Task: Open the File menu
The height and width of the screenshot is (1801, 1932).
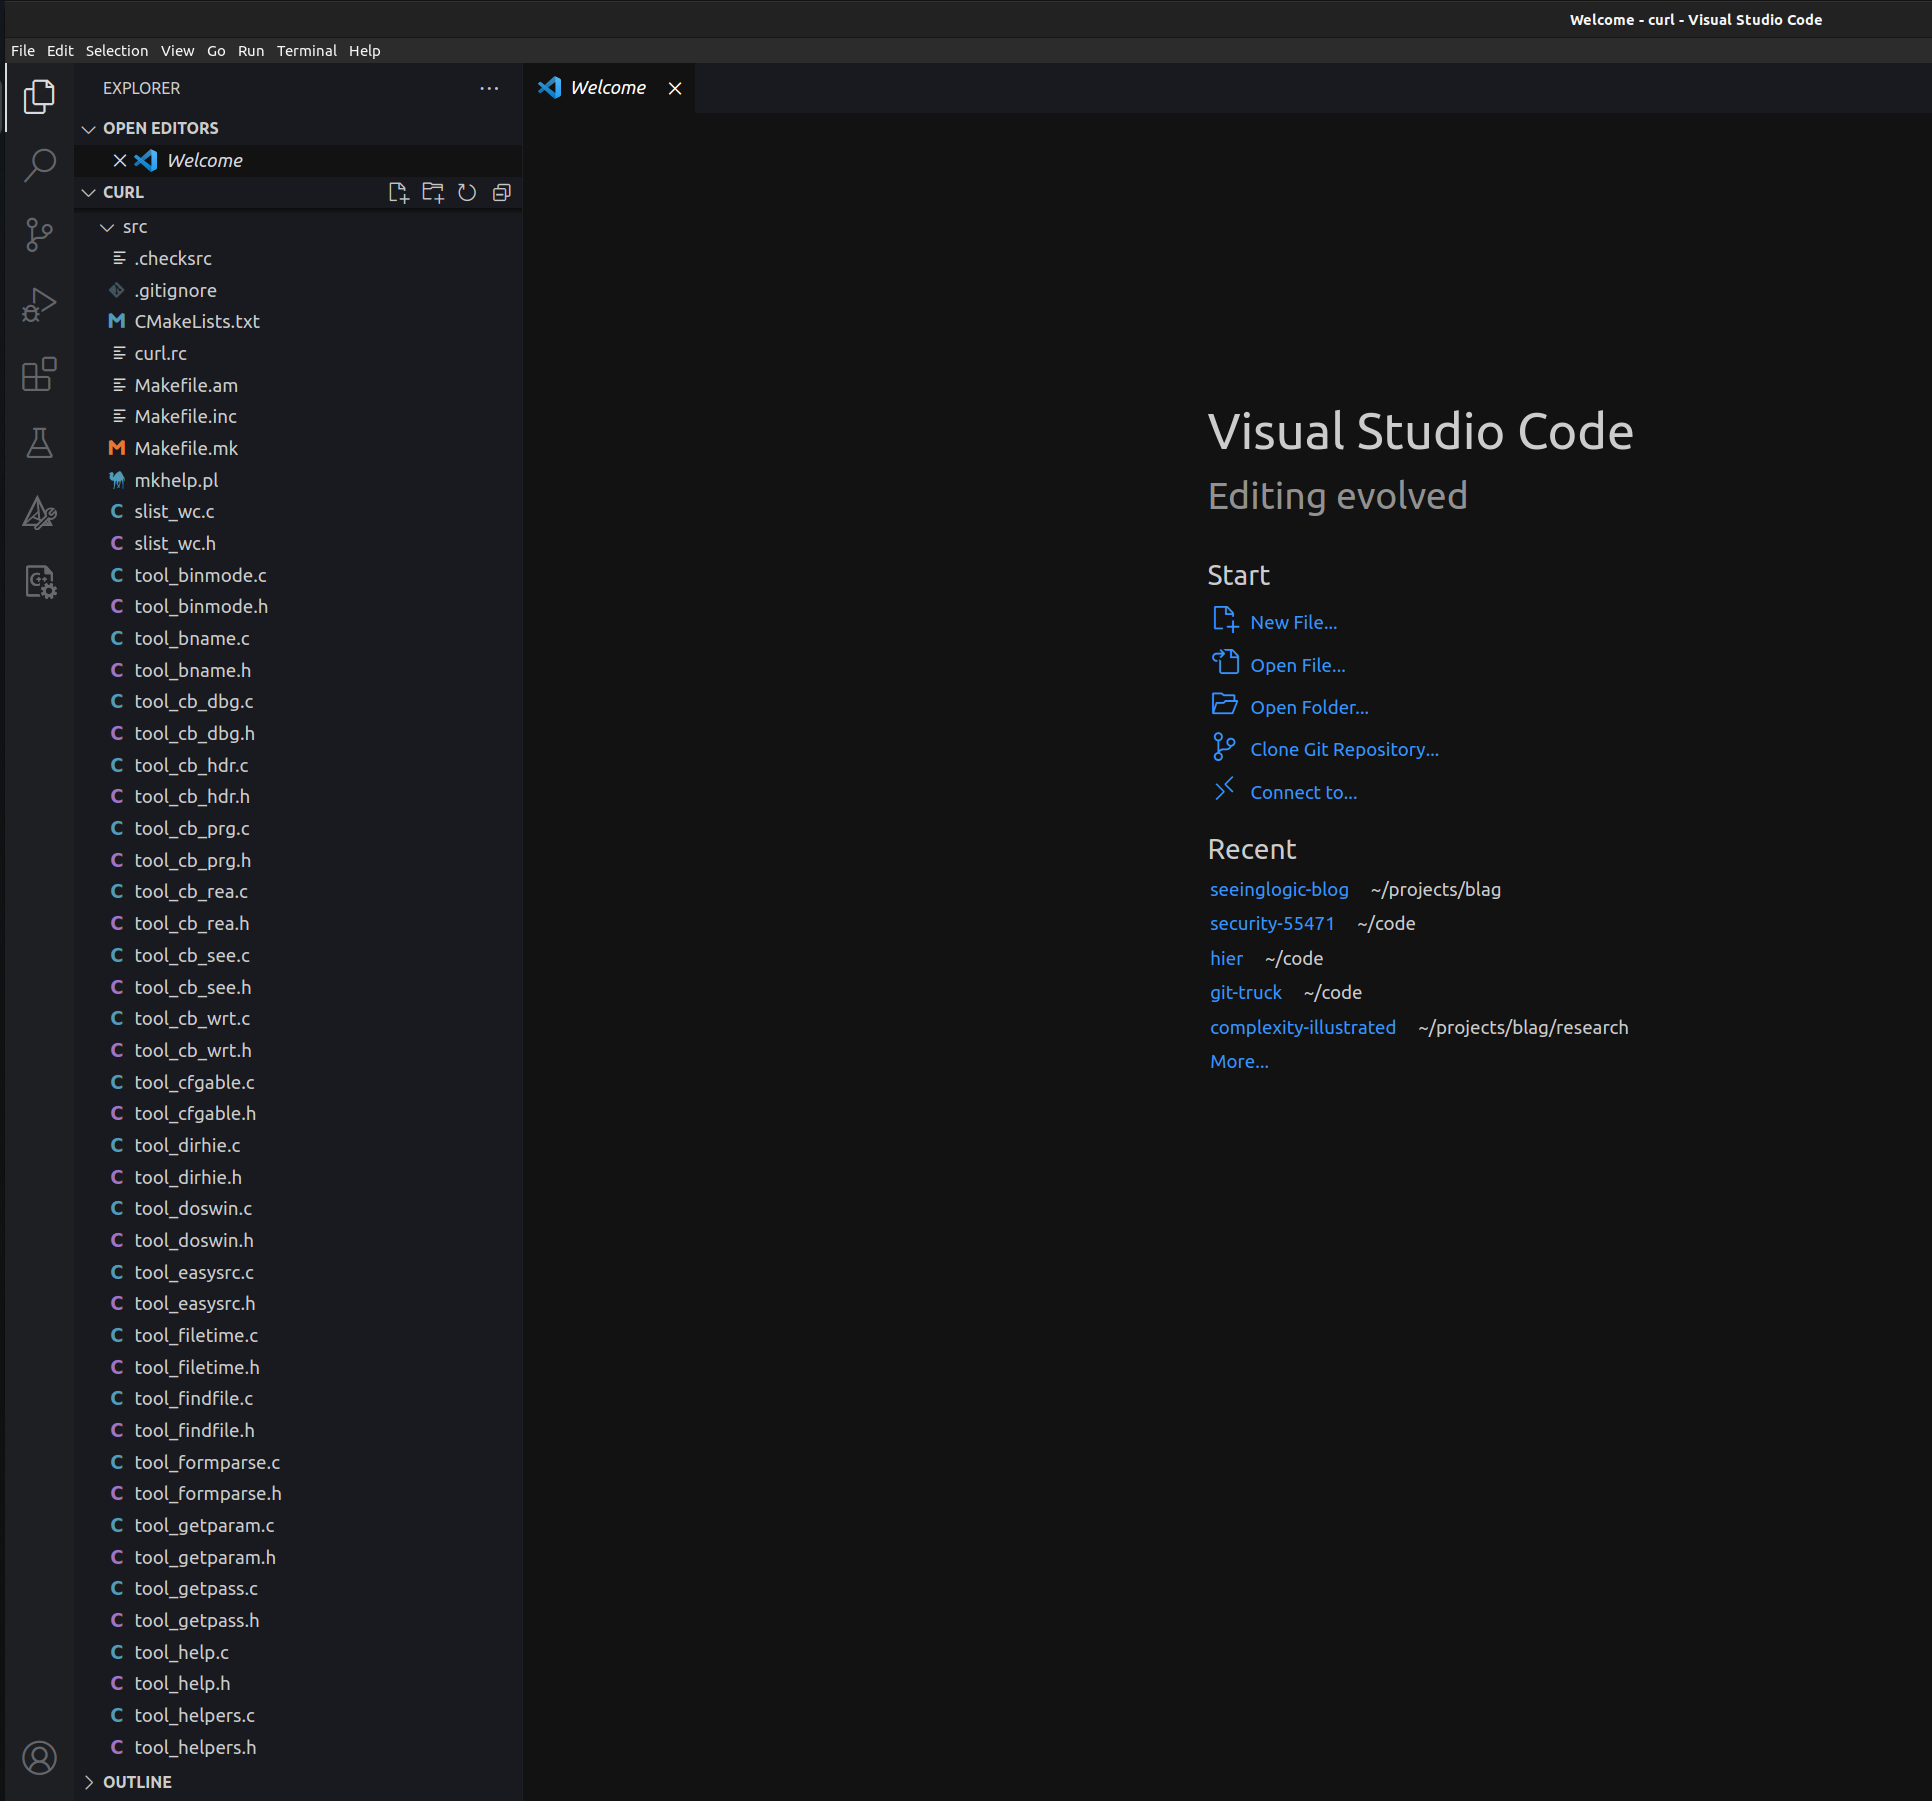Action: [23, 50]
